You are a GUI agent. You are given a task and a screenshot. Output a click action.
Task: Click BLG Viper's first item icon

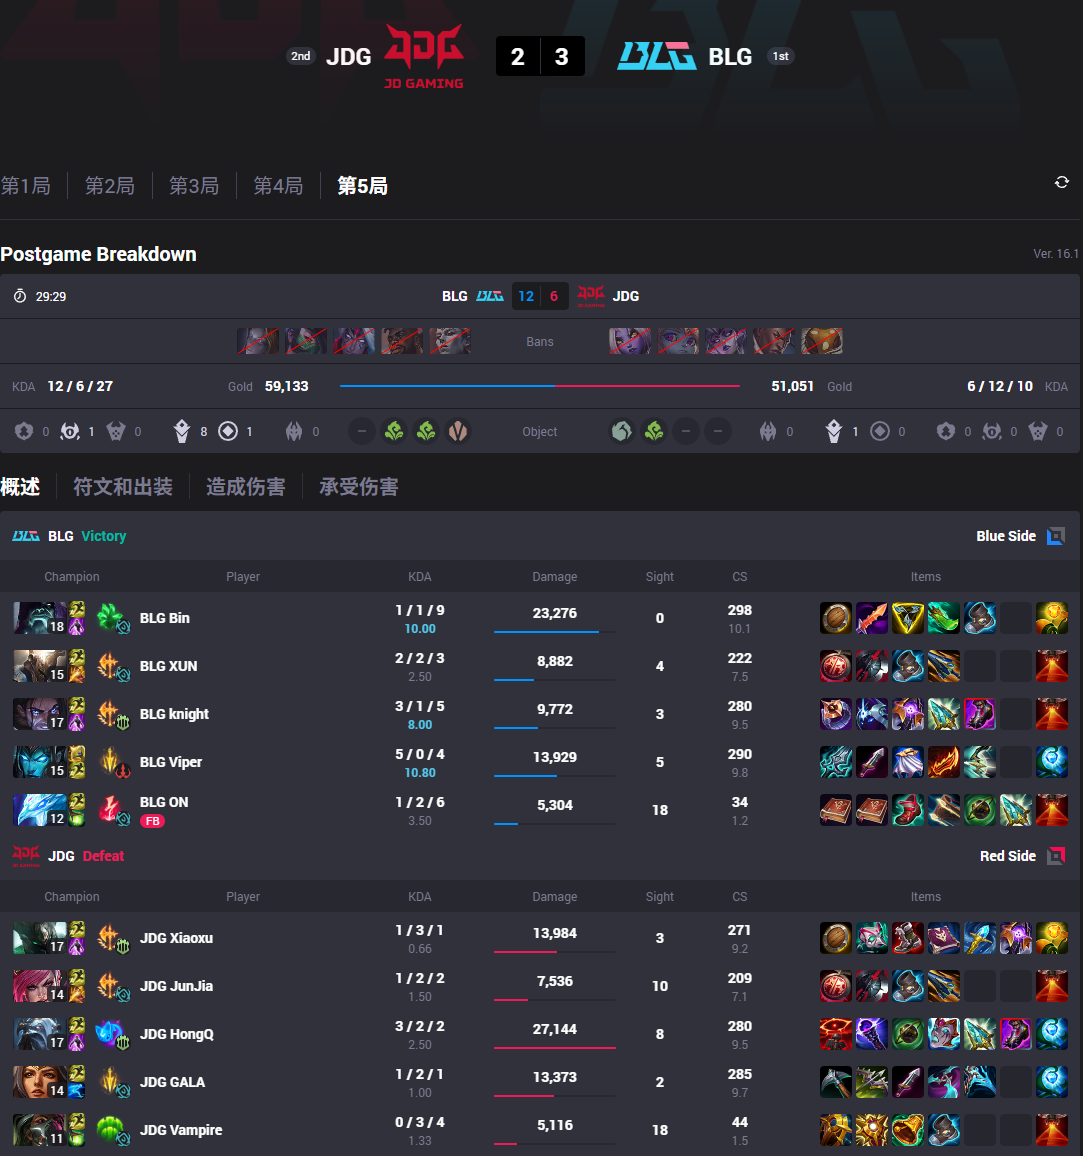pos(835,762)
